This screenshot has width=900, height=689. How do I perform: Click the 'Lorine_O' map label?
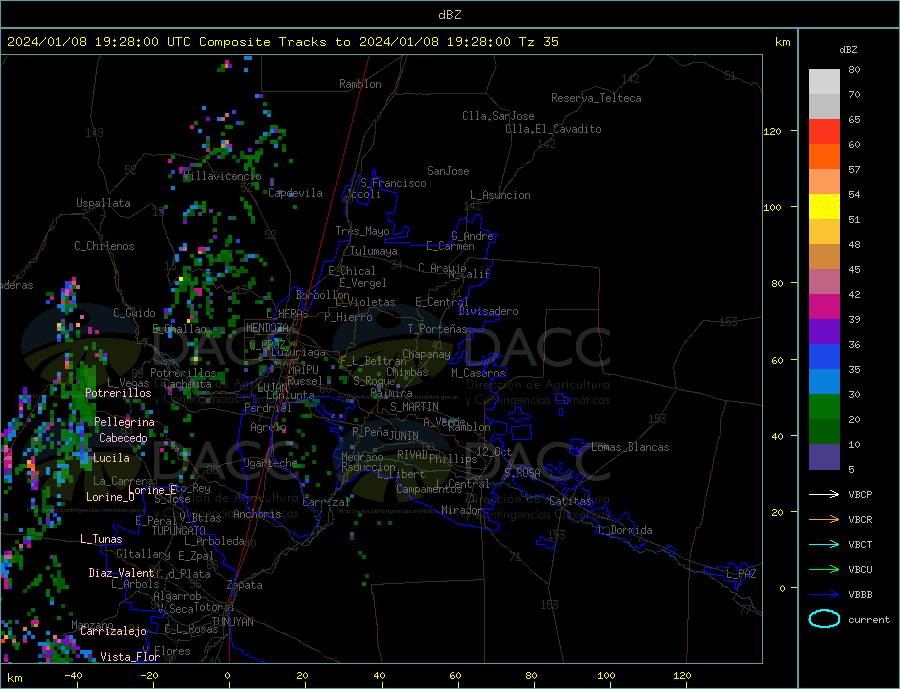click(x=110, y=497)
